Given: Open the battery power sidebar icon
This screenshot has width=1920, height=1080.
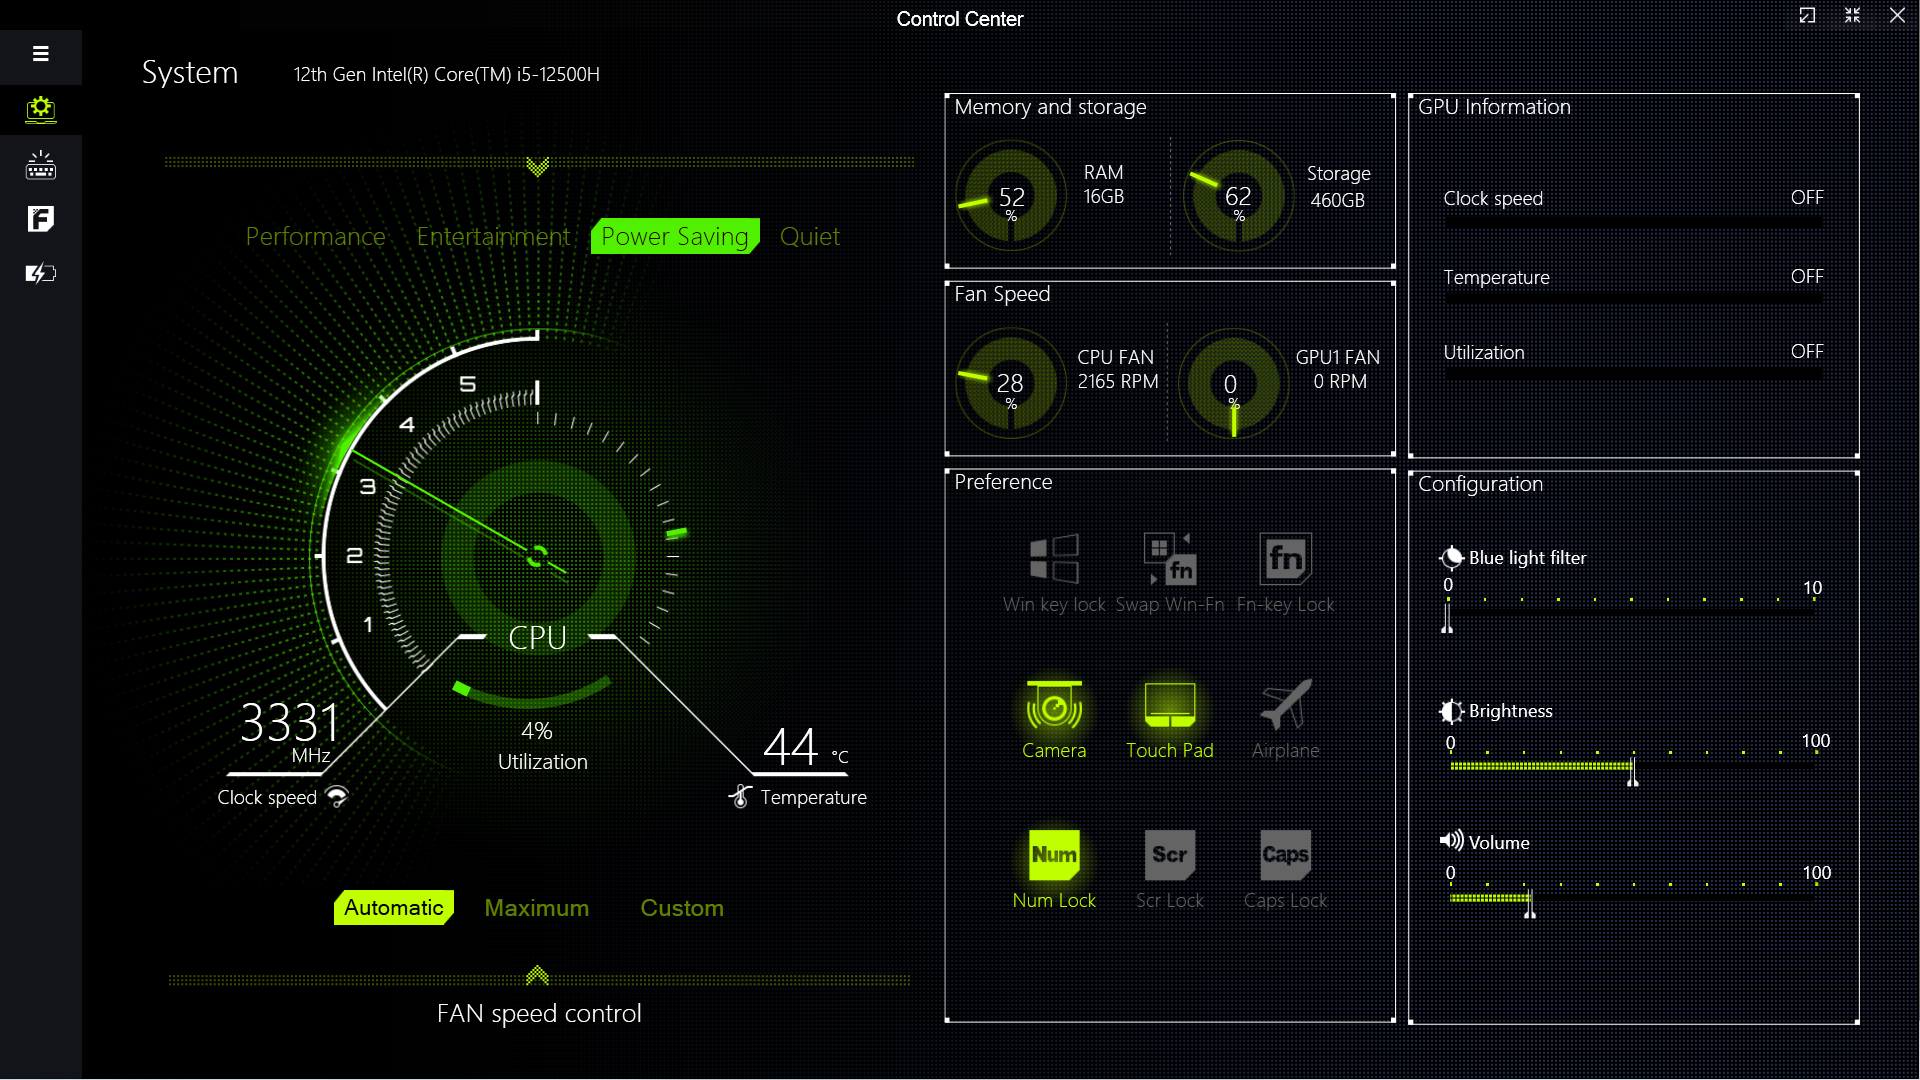Looking at the screenshot, I should [41, 273].
